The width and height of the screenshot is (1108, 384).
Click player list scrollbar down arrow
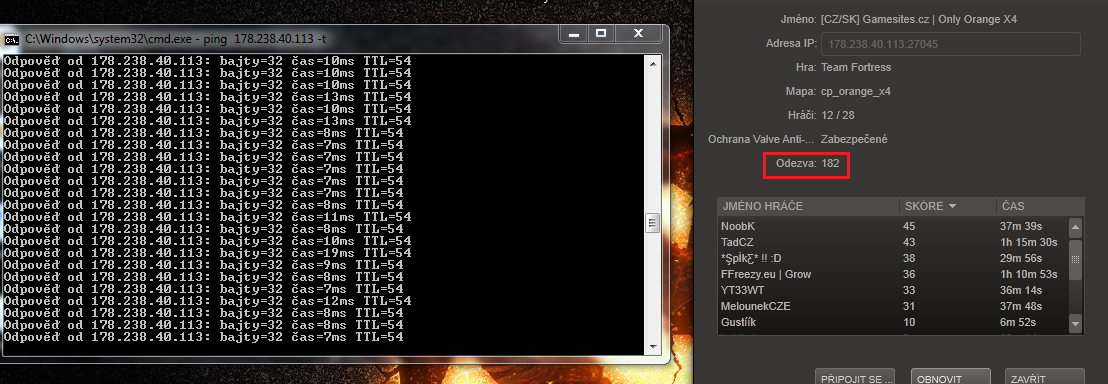point(1075,323)
